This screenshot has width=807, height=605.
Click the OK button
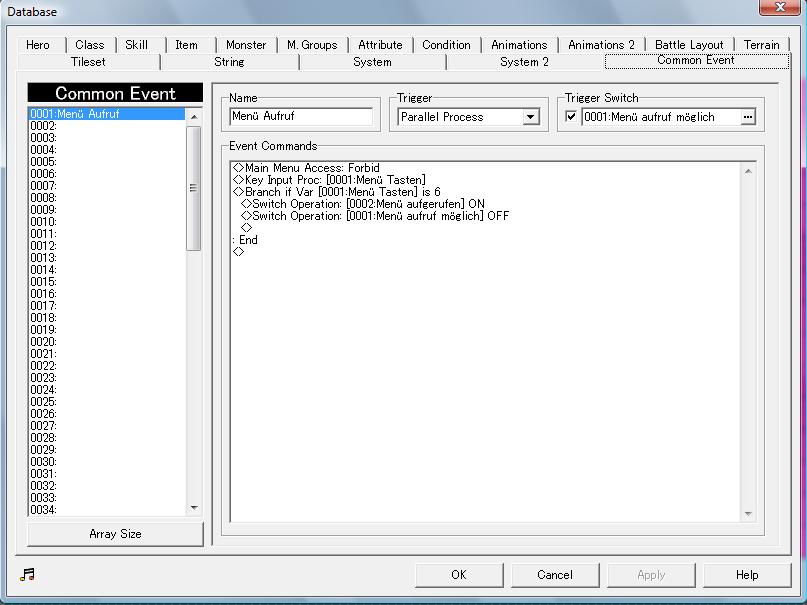point(459,575)
